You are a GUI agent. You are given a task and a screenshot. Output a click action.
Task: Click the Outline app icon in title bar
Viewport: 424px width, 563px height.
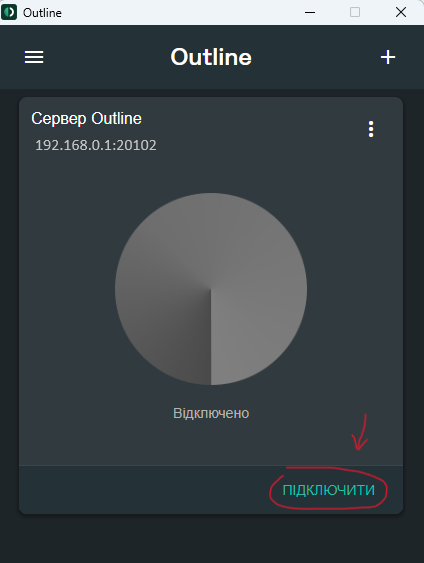(x=9, y=12)
